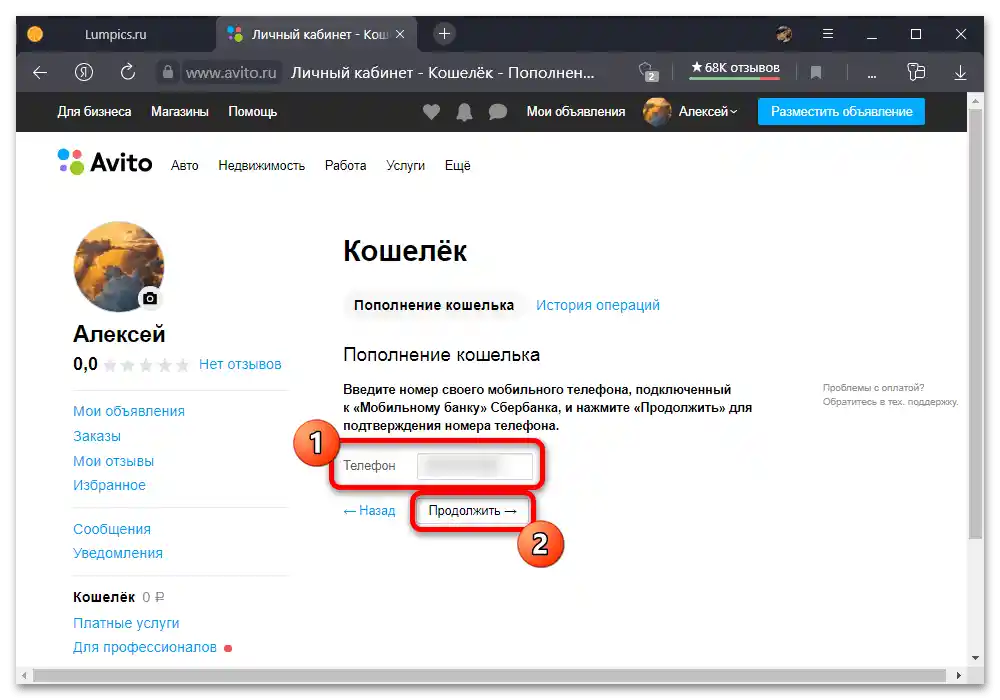The width and height of the screenshot is (1000, 700).
Task: Open Помощь in top bar
Action: (253, 112)
